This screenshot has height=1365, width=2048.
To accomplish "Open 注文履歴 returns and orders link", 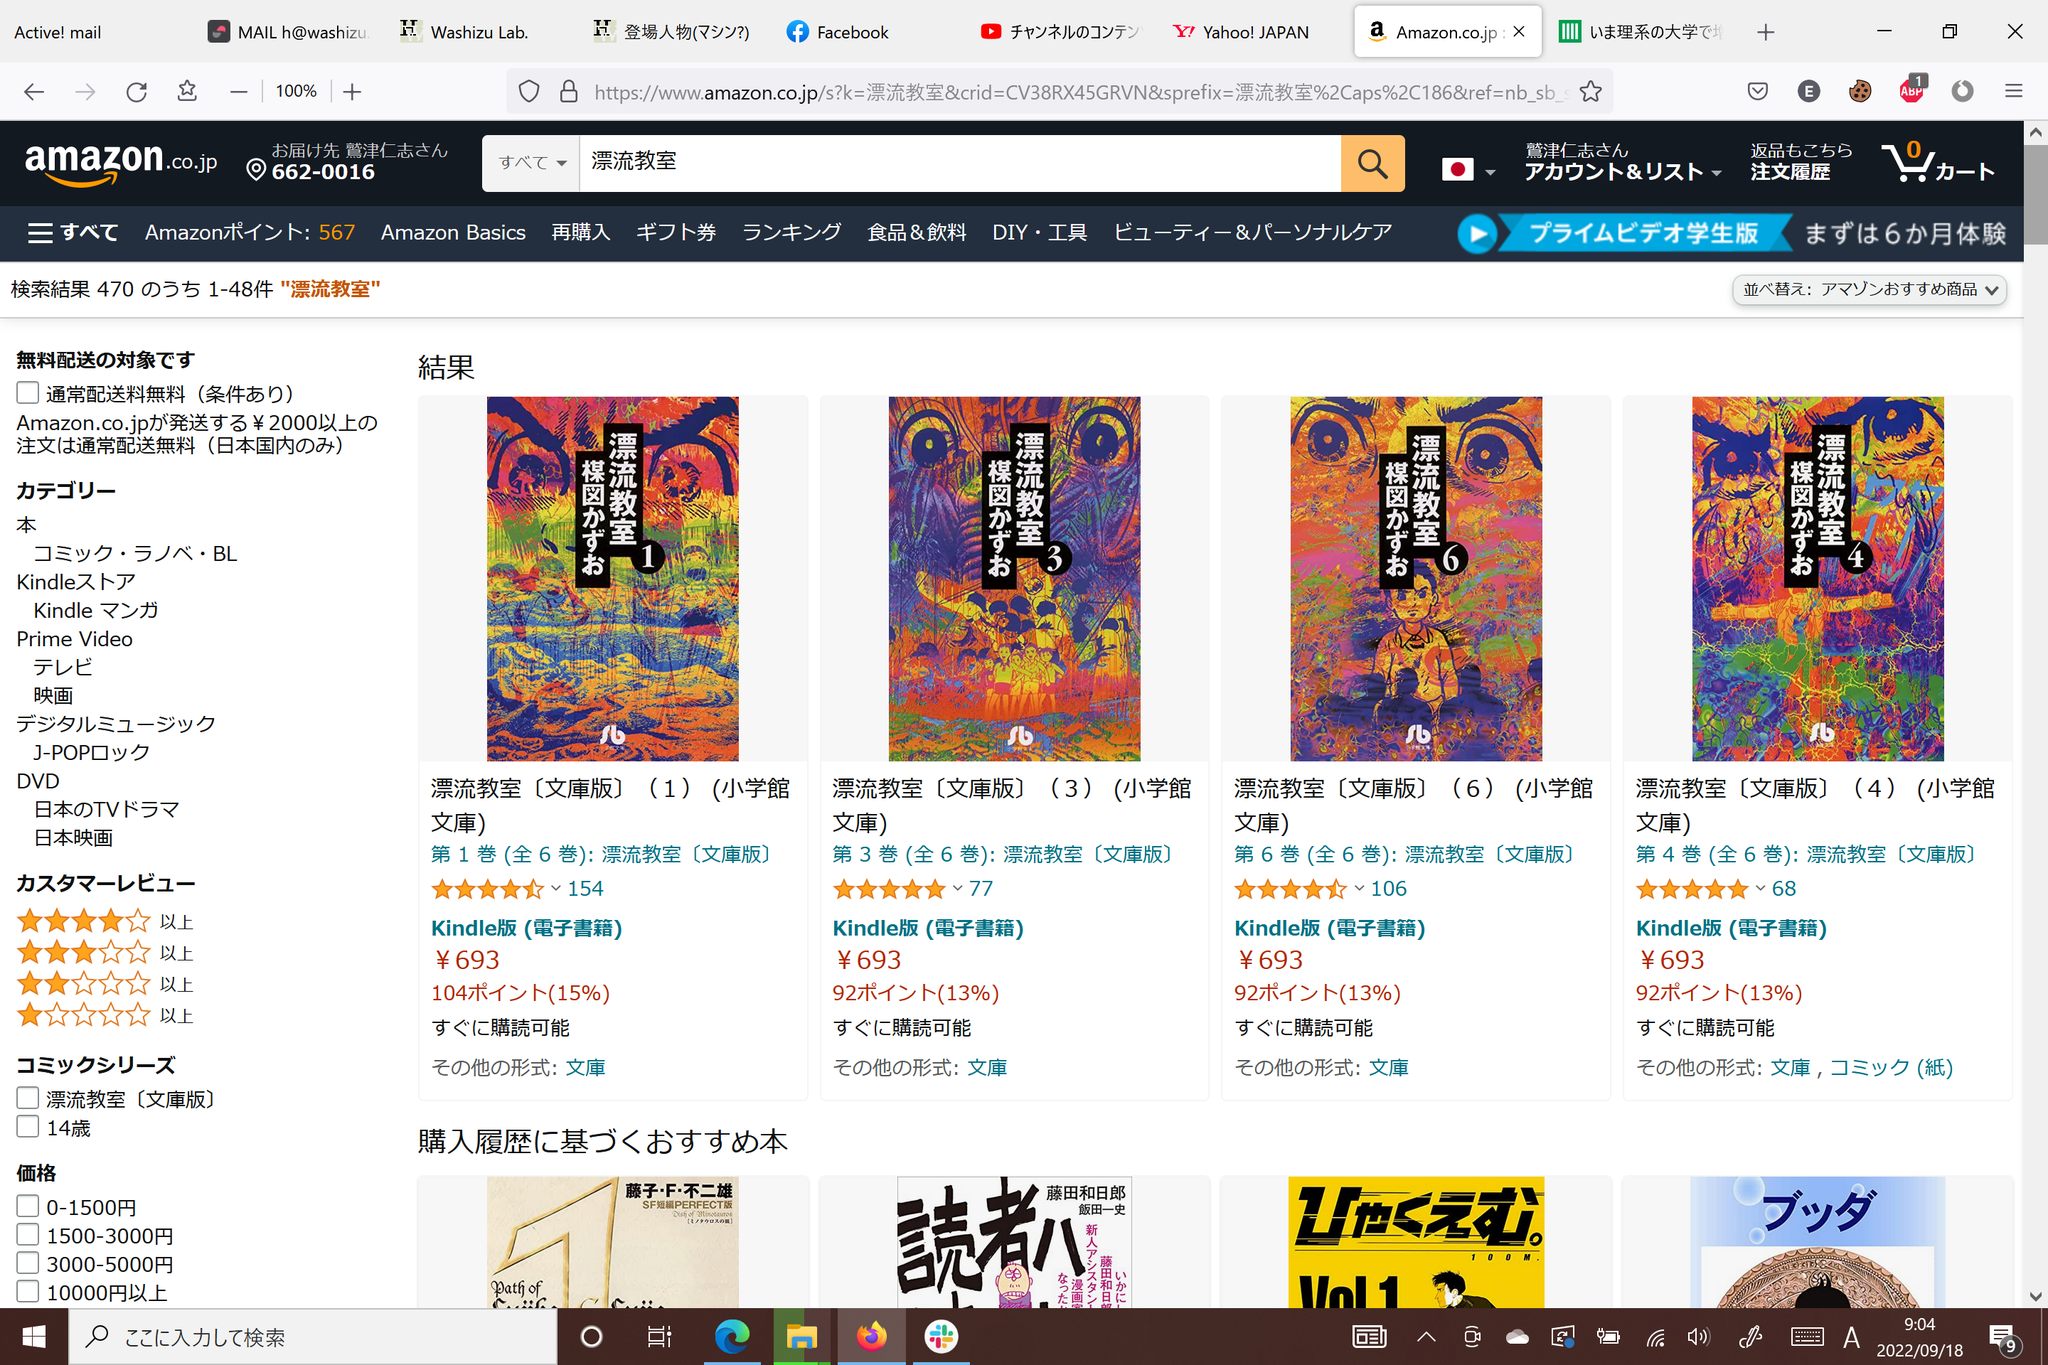I will pyautogui.click(x=1801, y=162).
